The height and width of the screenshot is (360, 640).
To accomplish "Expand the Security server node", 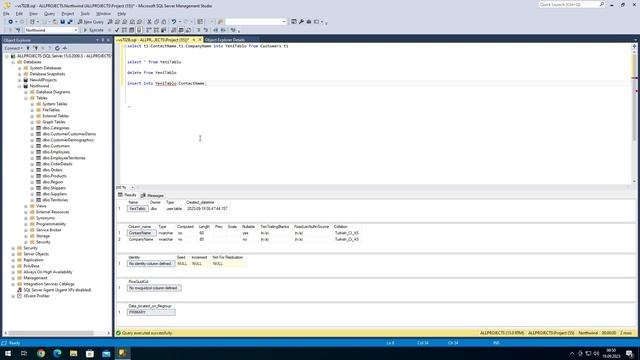I will tap(13, 248).
